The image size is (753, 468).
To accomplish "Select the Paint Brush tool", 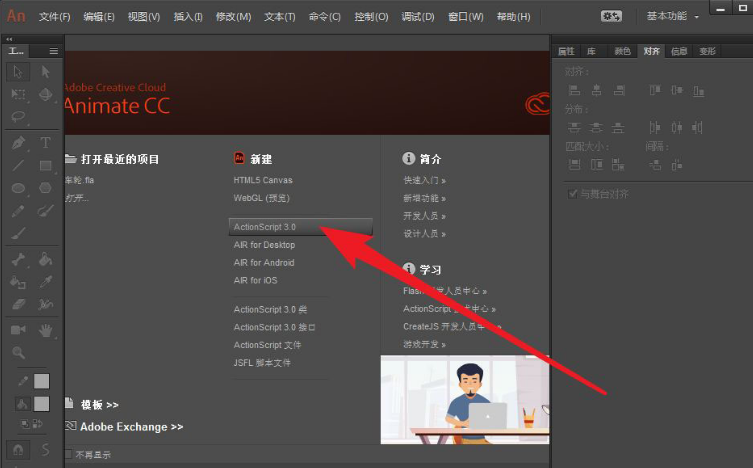I will (46, 210).
